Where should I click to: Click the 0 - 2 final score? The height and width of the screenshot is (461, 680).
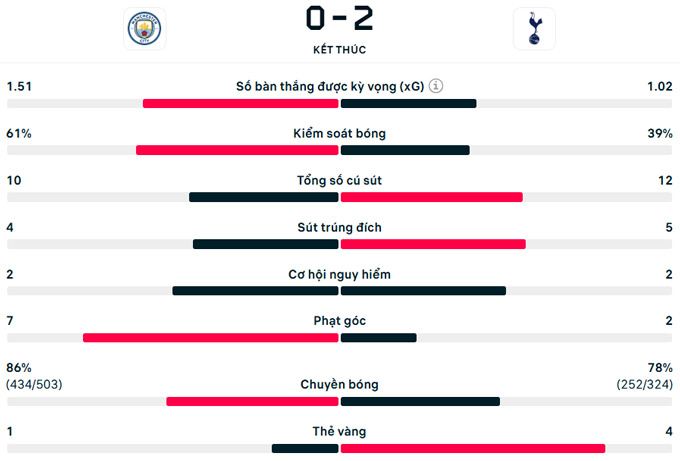tap(340, 18)
